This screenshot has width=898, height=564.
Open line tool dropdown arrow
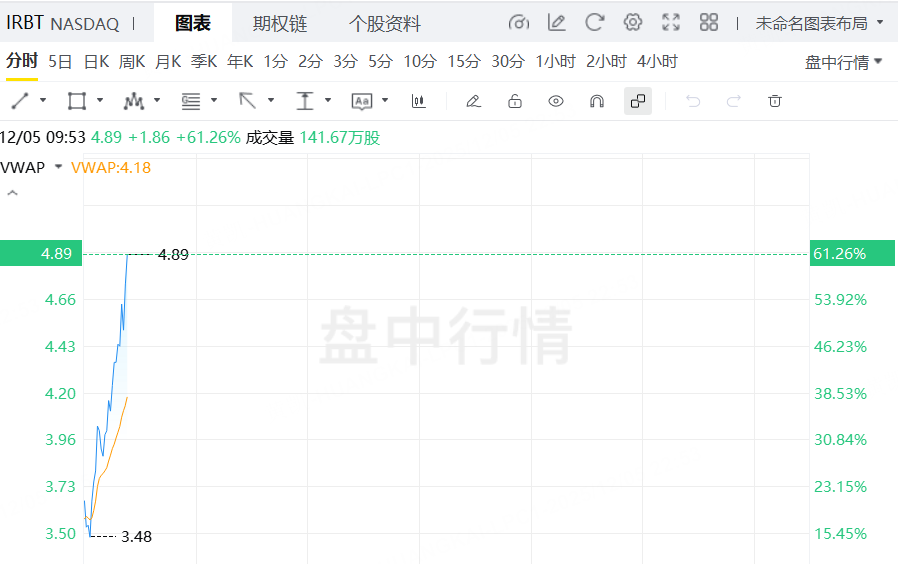pos(43,100)
